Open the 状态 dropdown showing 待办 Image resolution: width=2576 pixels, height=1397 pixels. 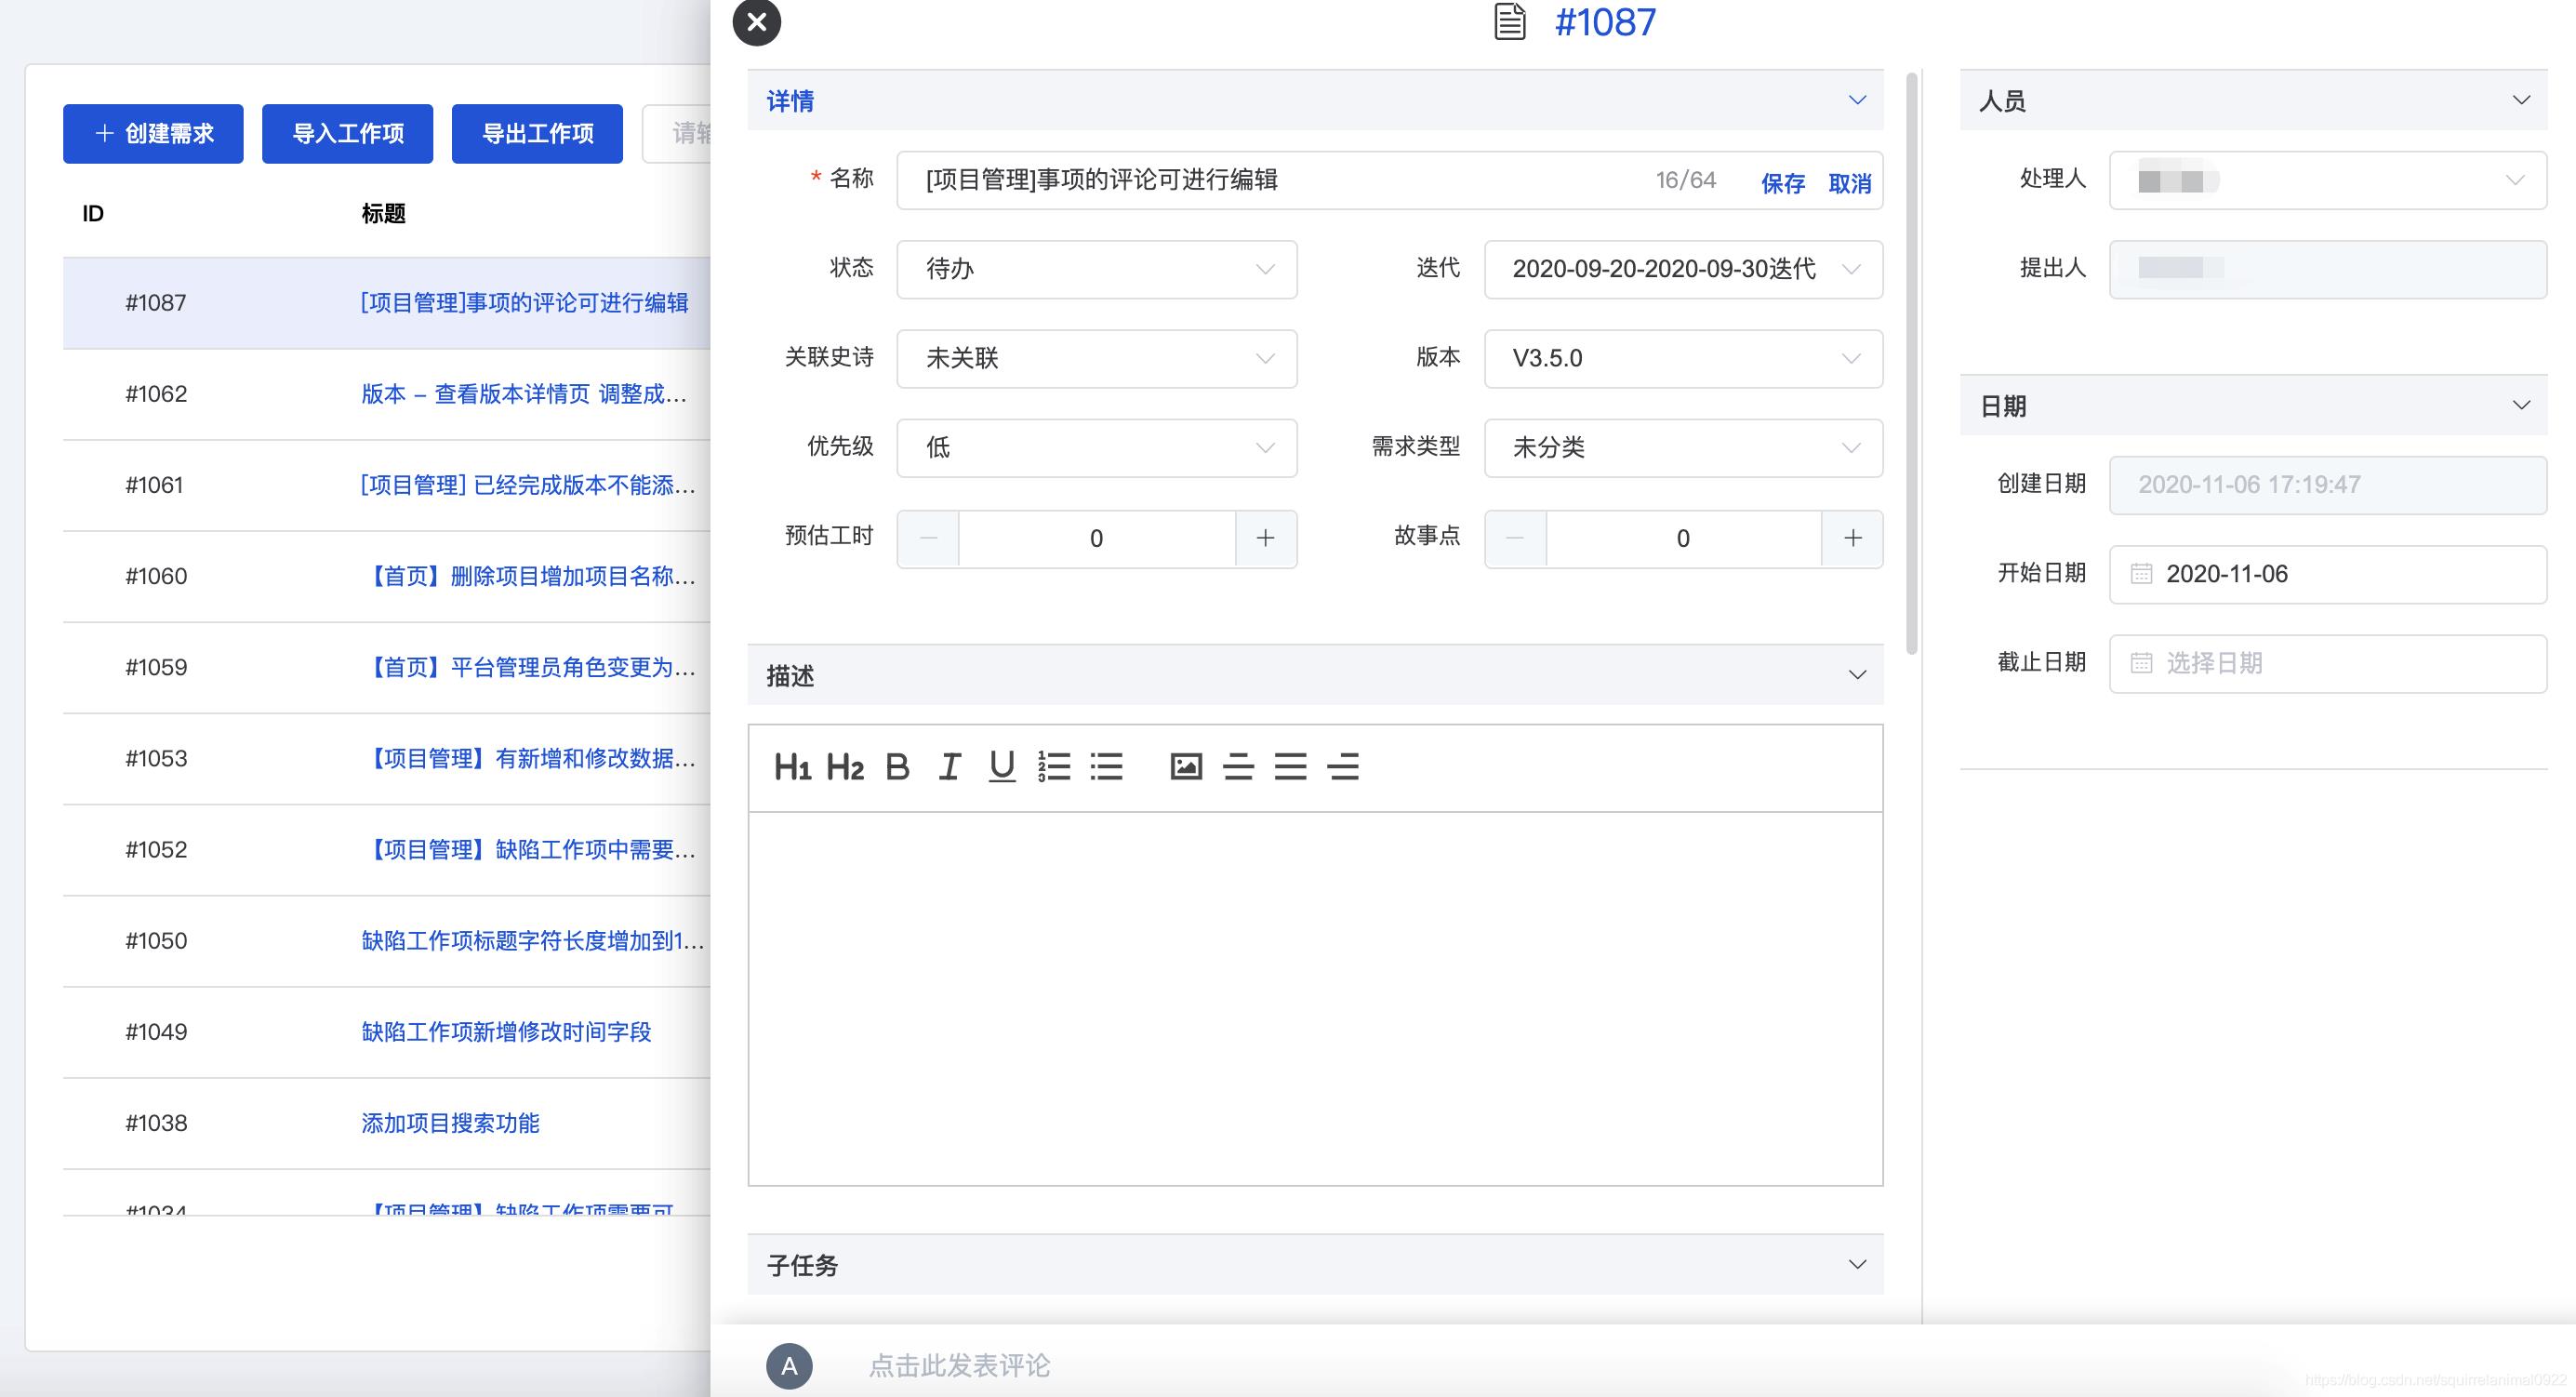click(x=1097, y=269)
